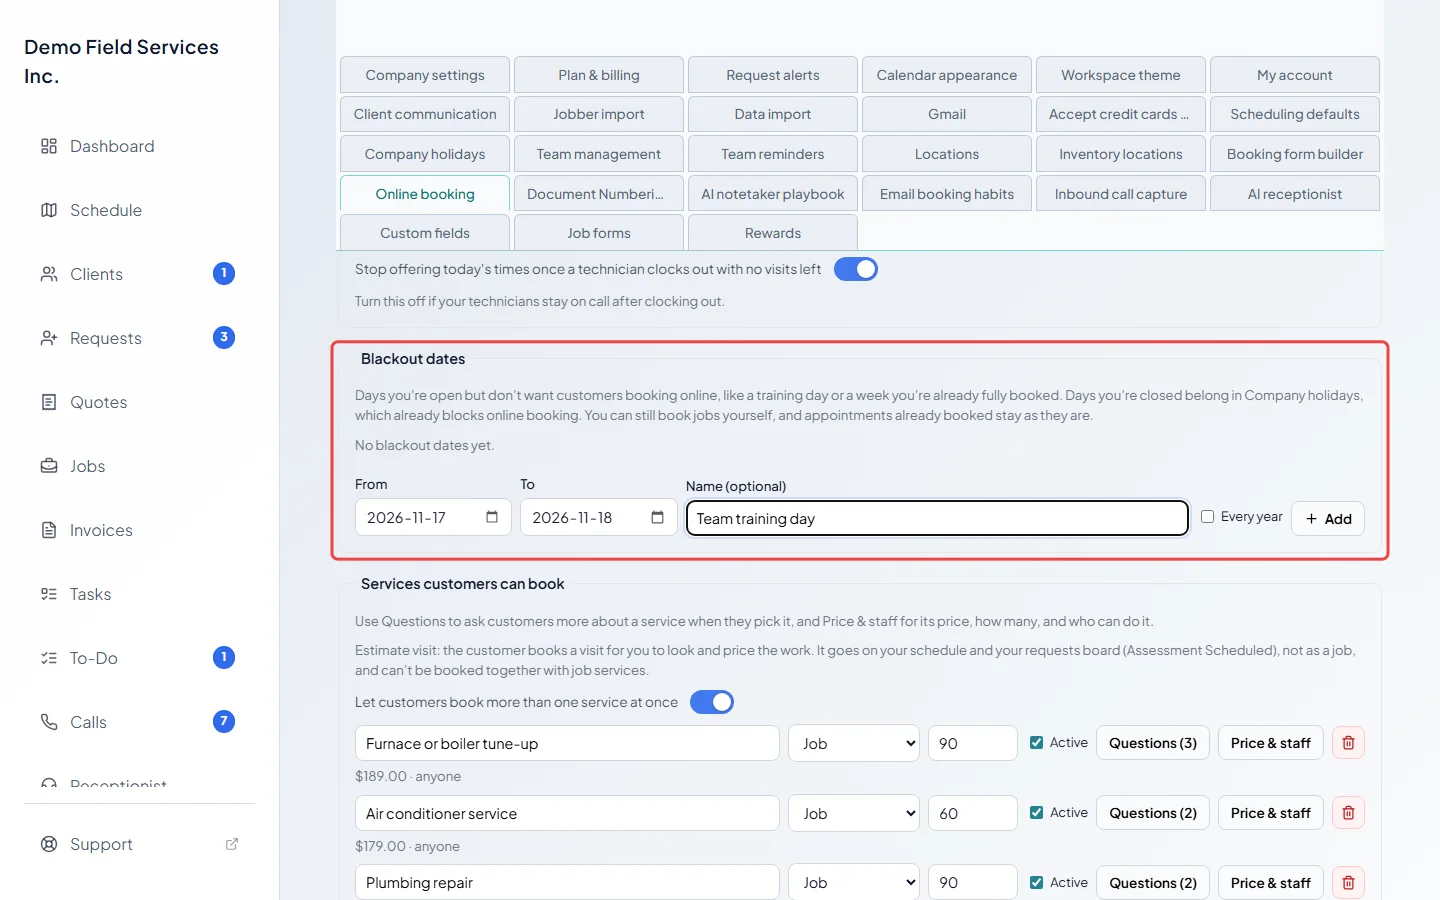Open the Company settings tab

(425, 75)
